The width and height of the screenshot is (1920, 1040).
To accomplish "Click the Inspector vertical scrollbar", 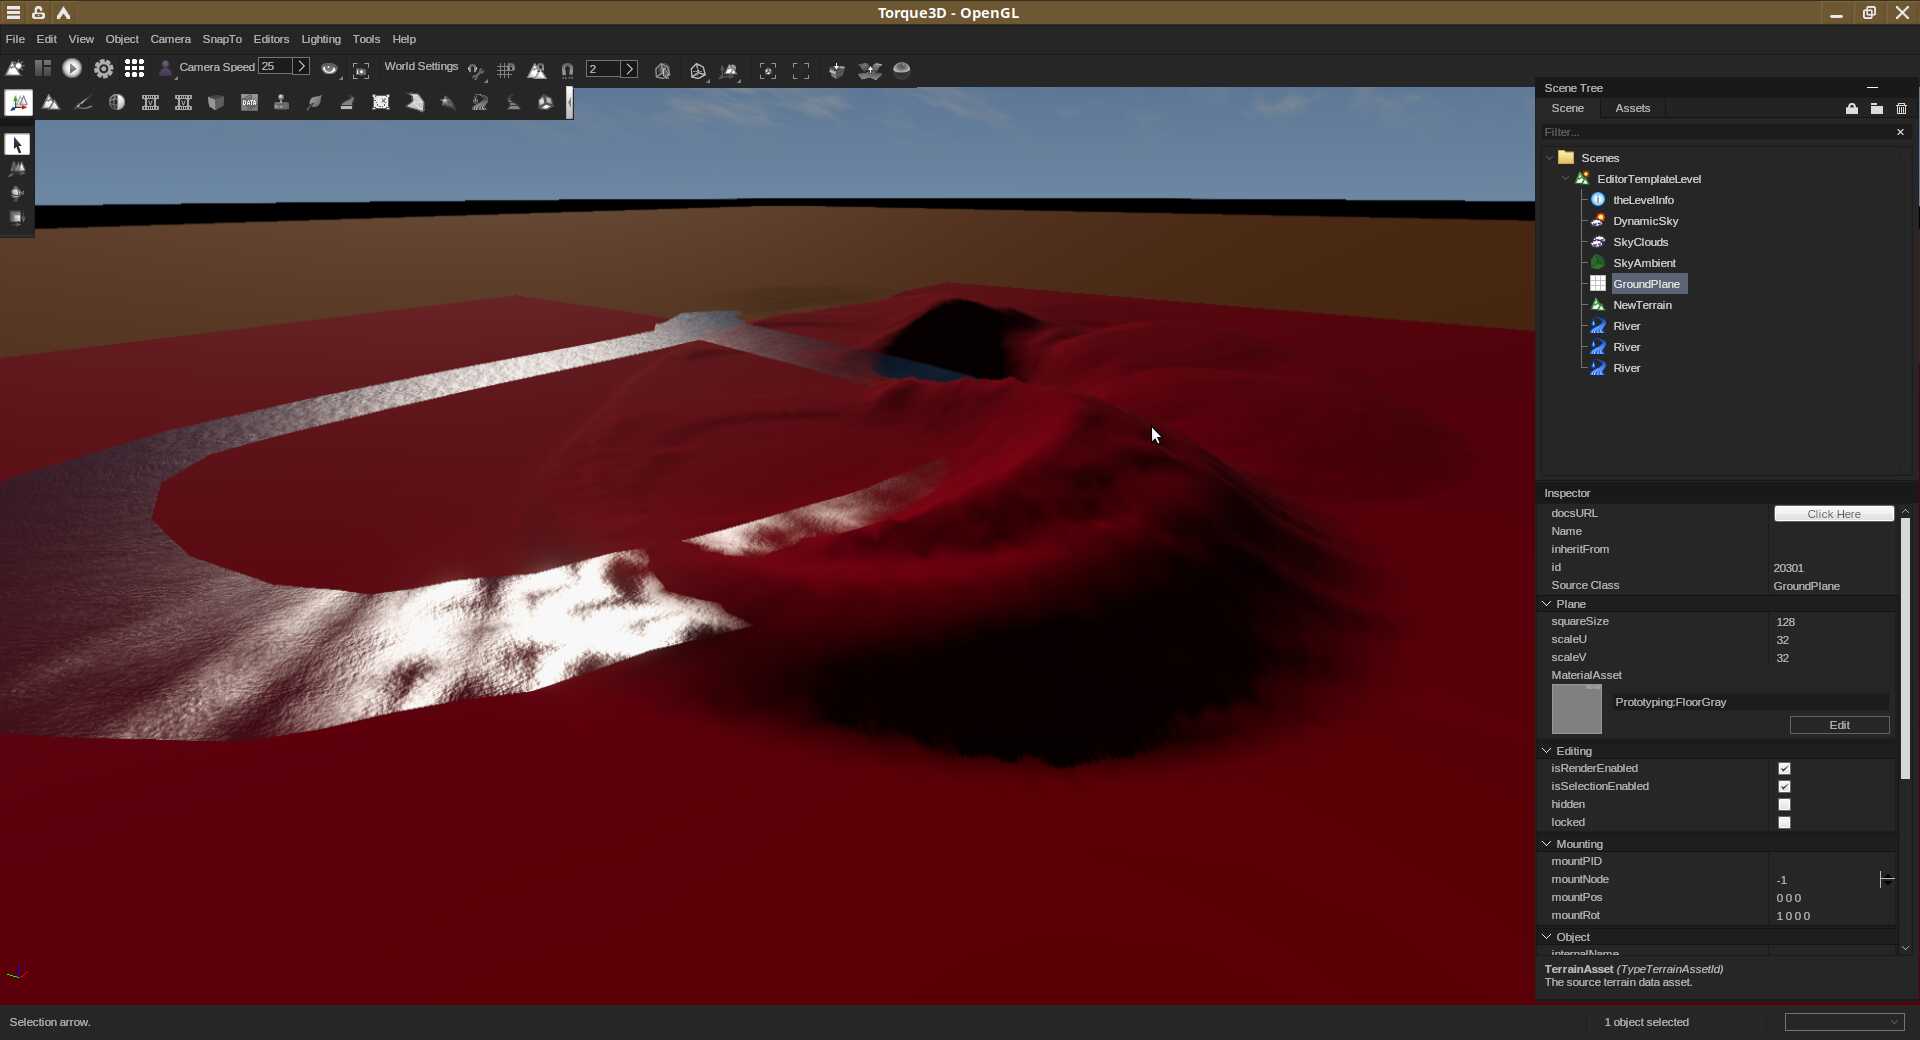I will coord(1905,647).
